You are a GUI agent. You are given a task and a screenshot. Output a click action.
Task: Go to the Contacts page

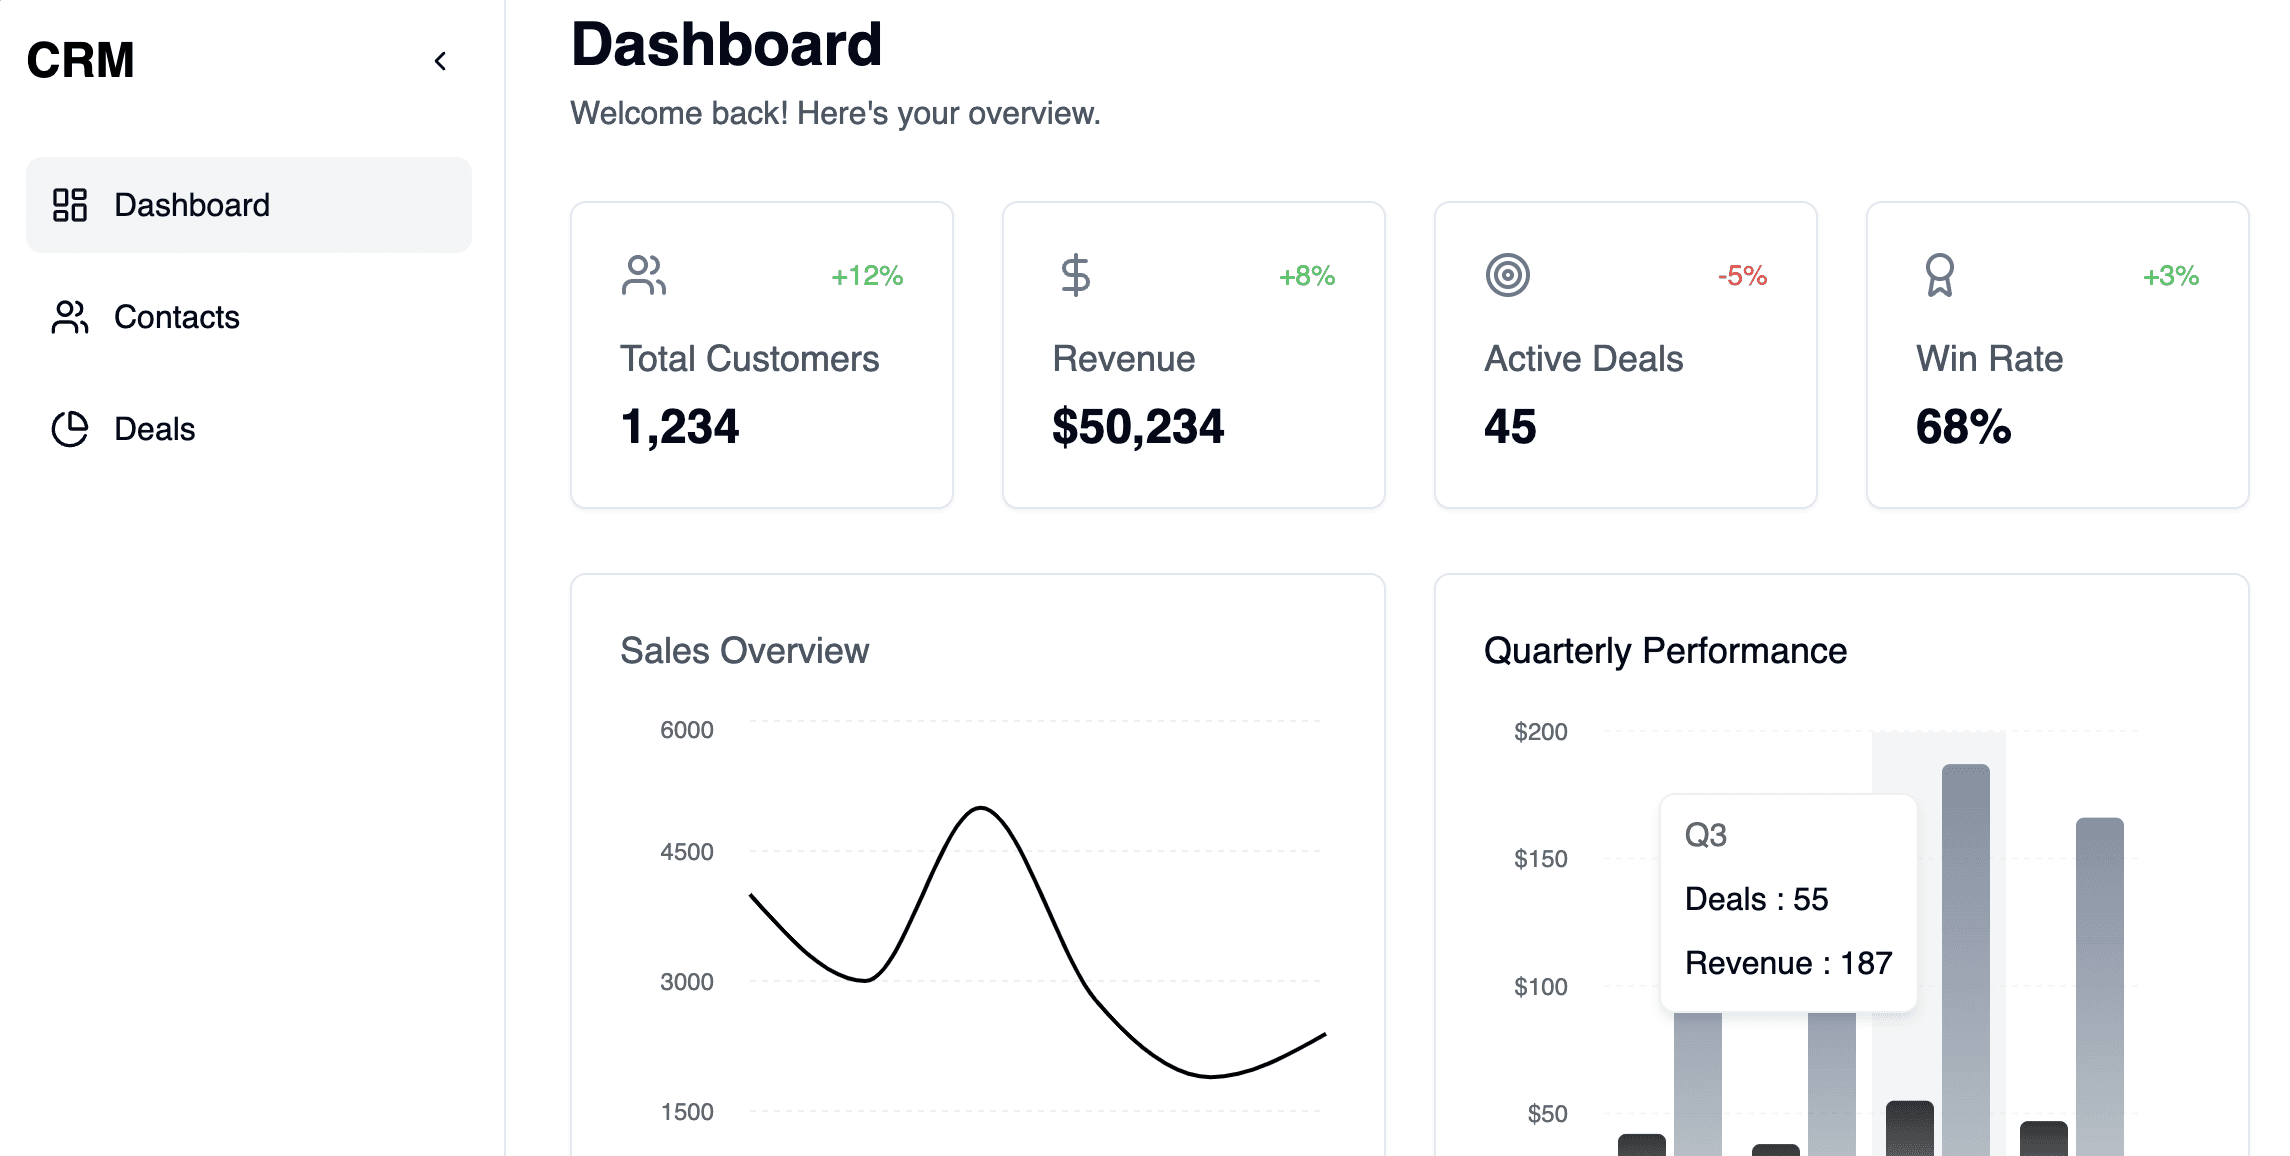pos(249,317)
